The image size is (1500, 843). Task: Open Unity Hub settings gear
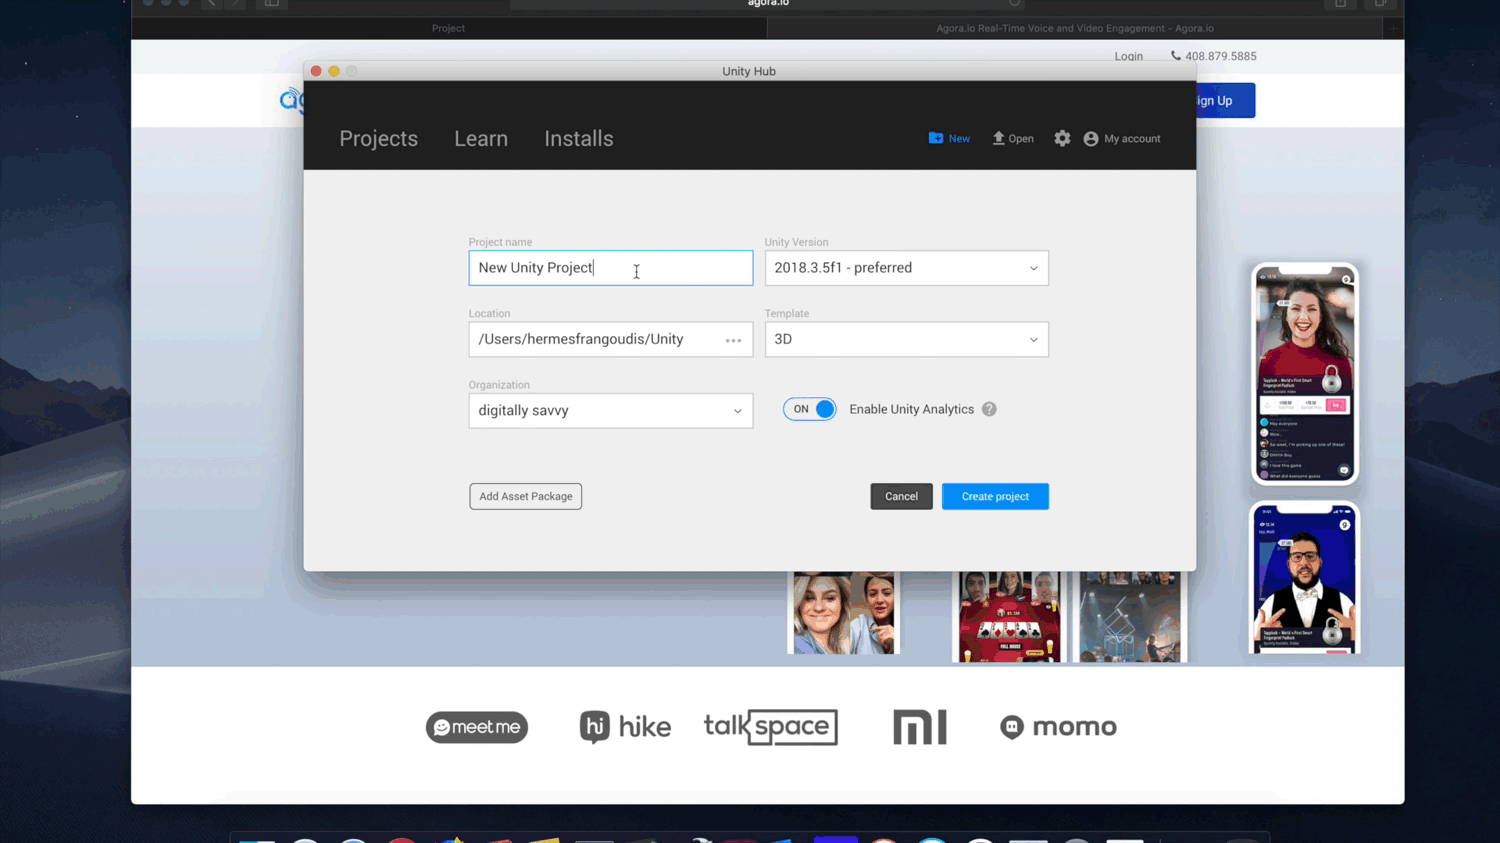pyautogui.click(x=1062, y=139)
